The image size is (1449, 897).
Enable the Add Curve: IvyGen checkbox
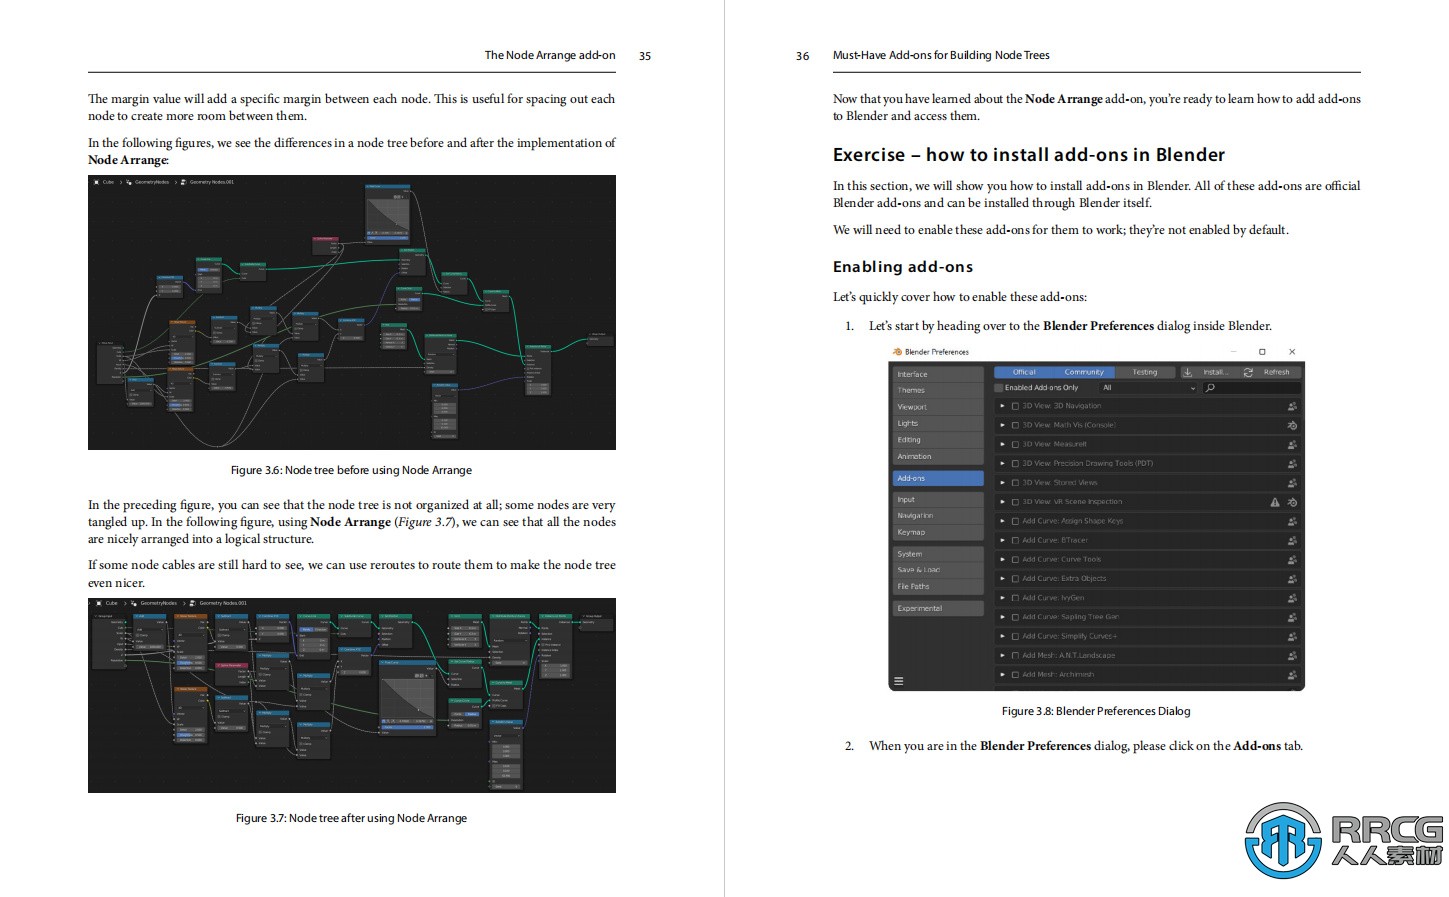(1015, 598)
